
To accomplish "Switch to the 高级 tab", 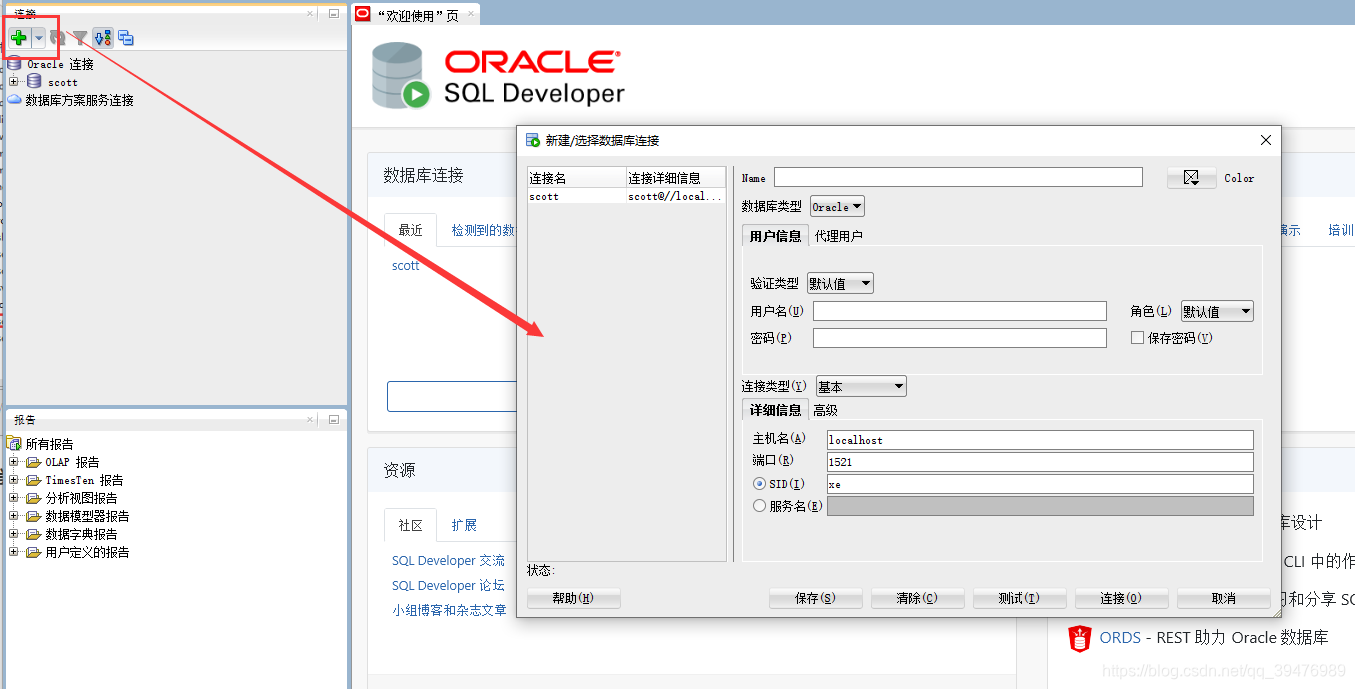I will (x=825, y=410).
